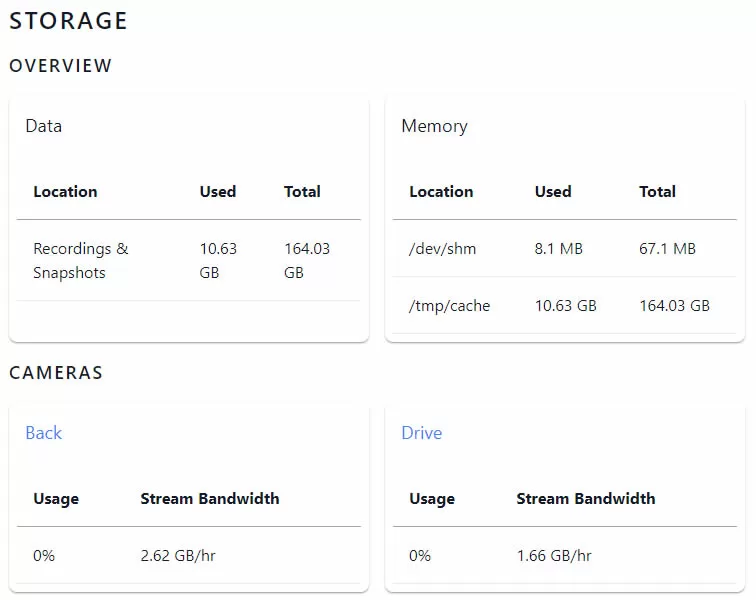The width and height of the screenshot is (756, 600).
Task: Click Drive camera's 1.66 GB/hr bandwidth
Action: (x=554, y=556)
